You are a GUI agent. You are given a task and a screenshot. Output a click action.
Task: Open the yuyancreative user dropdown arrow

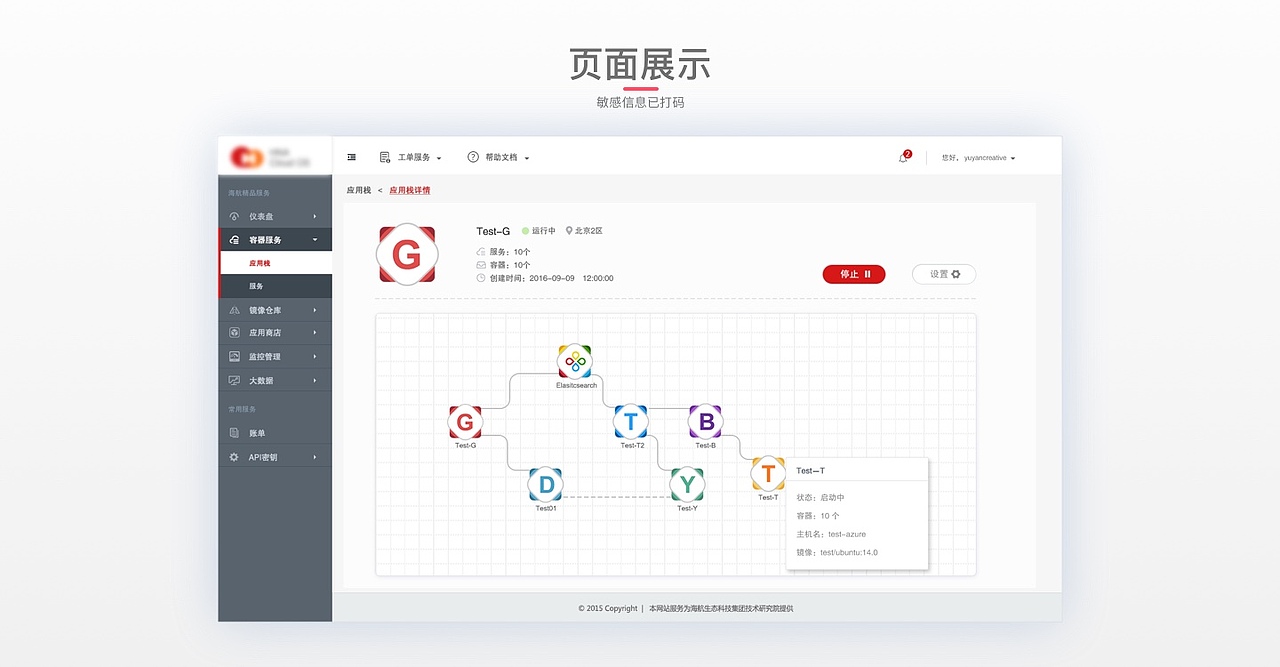point(1013,158)
